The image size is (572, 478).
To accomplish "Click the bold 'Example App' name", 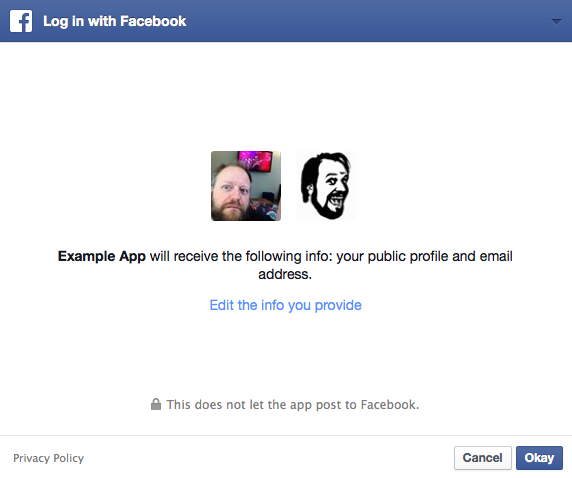I will pos(102,256).
